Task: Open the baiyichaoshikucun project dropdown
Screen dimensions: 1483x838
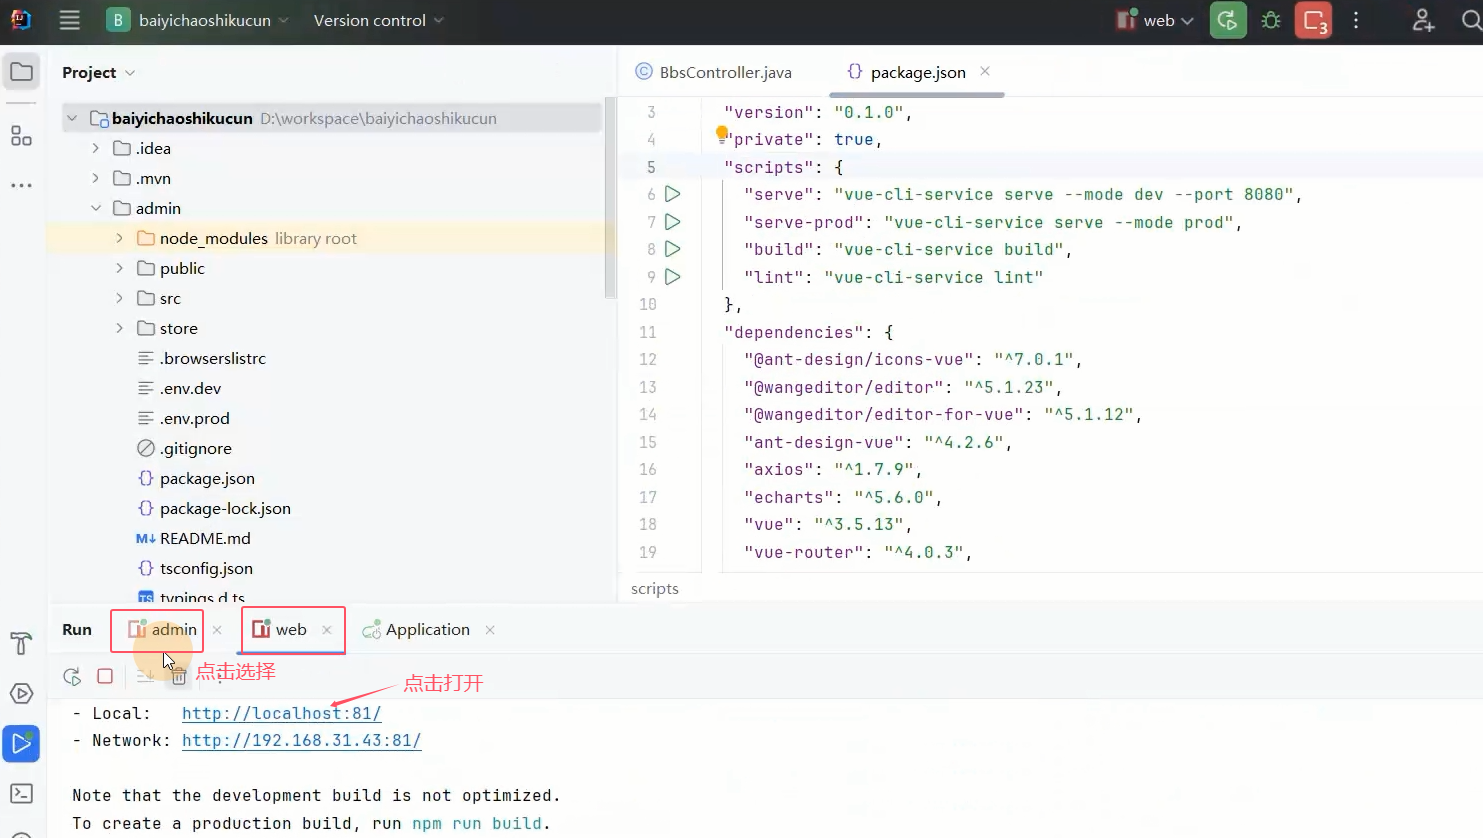Action: tap(197, 20)
